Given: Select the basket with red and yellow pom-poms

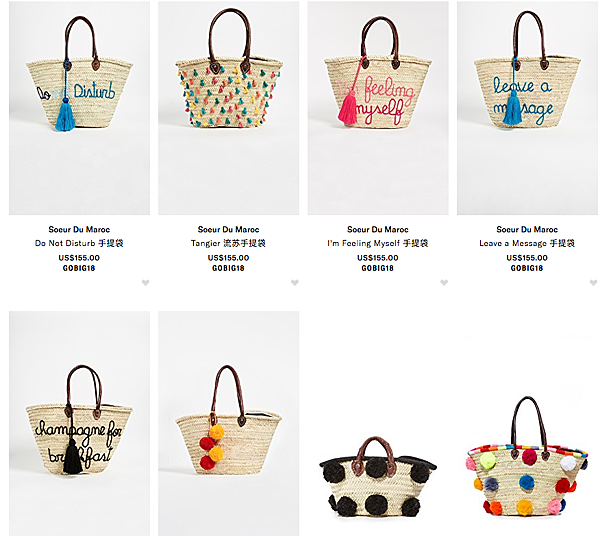Looking at the screenshot, I should pos(228,424).
